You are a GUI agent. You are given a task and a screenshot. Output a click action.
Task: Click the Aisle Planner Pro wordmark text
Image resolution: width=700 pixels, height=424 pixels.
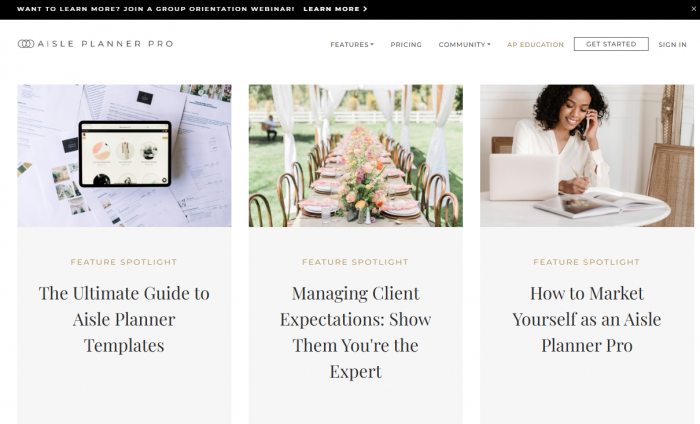tap(105, 44)
